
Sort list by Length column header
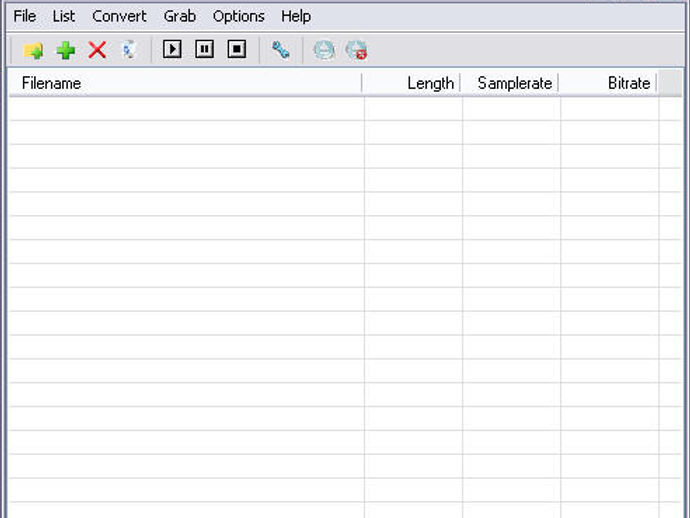[x=411, y=83]
